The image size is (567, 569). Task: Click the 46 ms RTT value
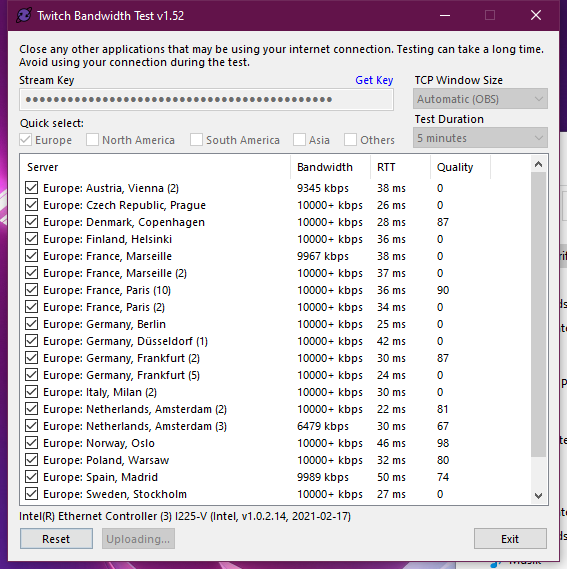(391, 443)
